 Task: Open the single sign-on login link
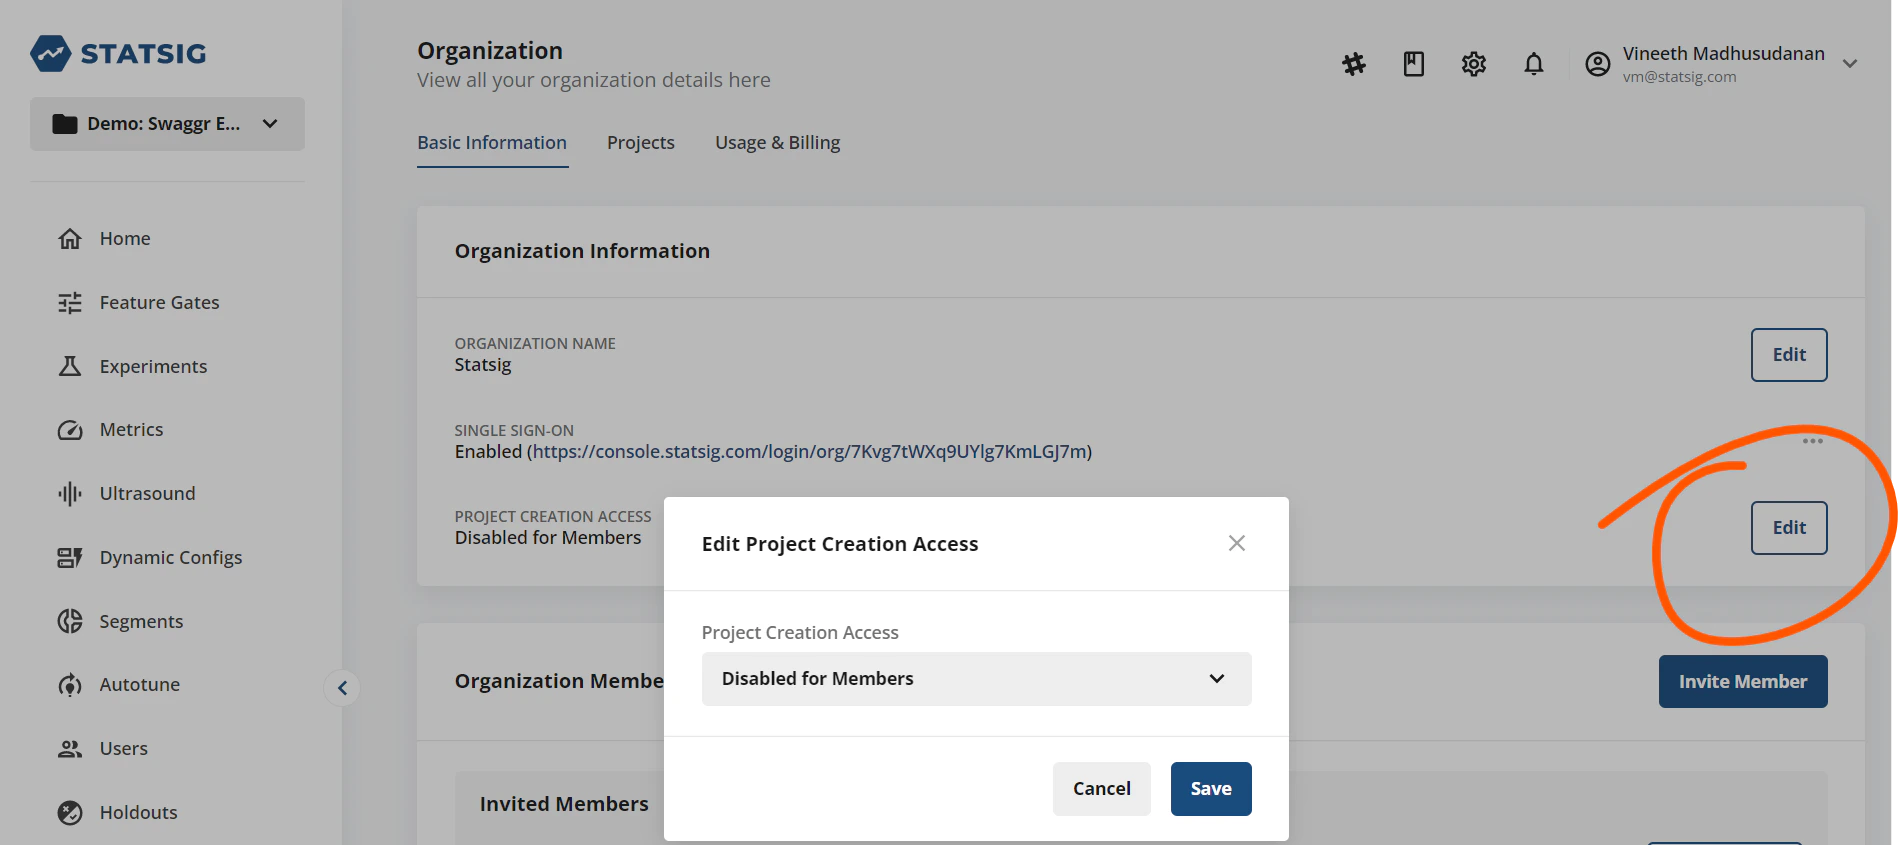[809, 452]
